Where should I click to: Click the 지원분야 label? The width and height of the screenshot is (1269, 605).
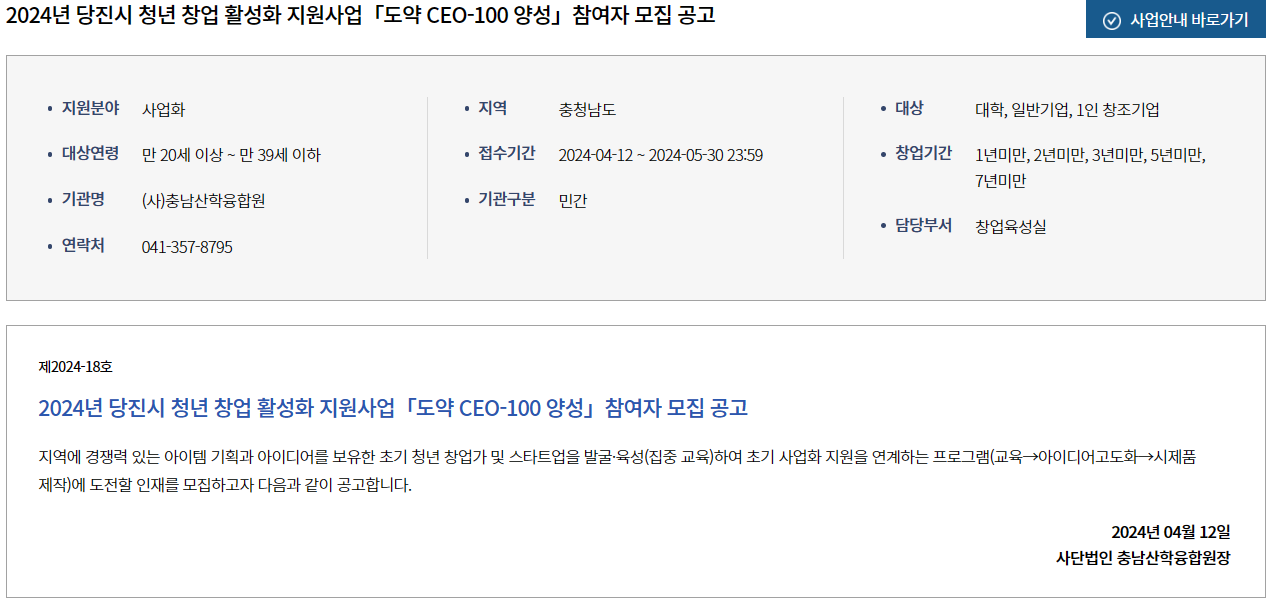click(x=90, y=108)
